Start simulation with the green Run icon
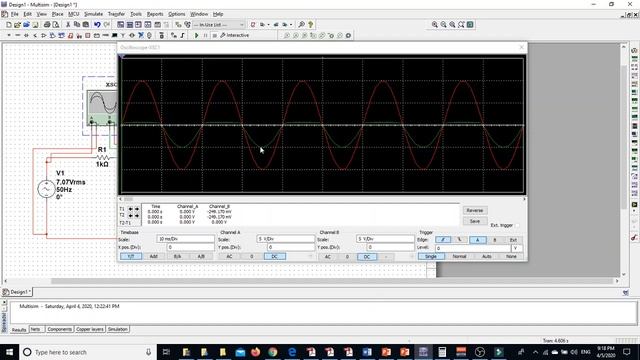 pyautogui.click(x=196, y=36)
